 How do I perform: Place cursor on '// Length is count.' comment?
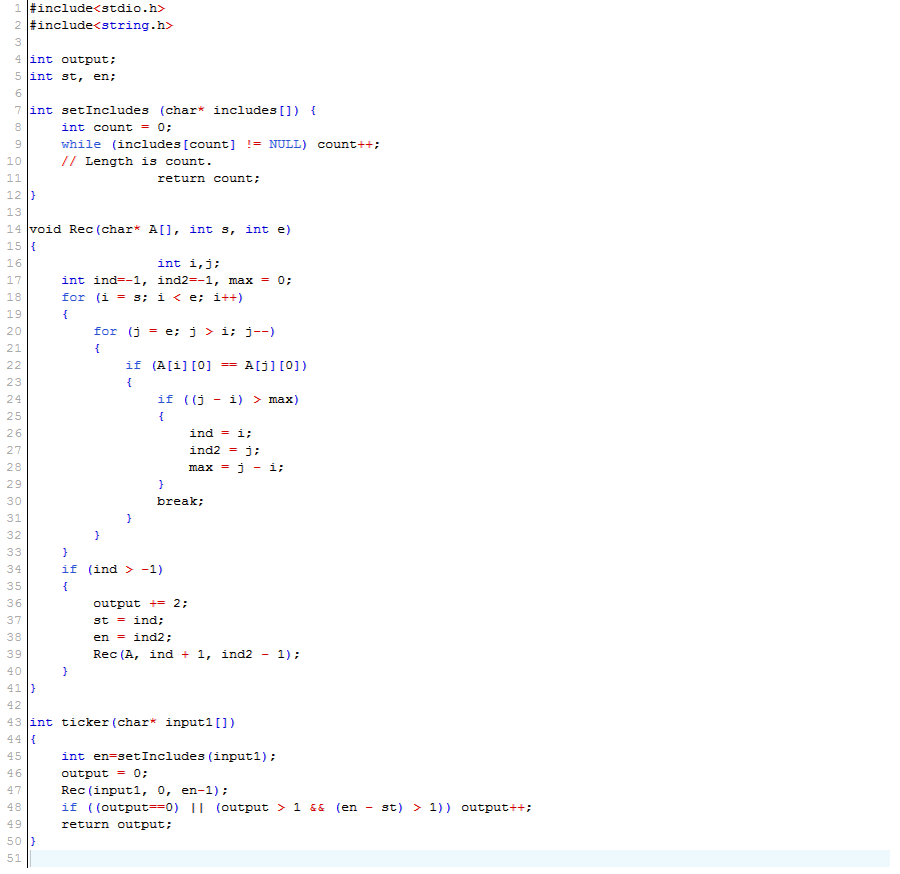136,161
